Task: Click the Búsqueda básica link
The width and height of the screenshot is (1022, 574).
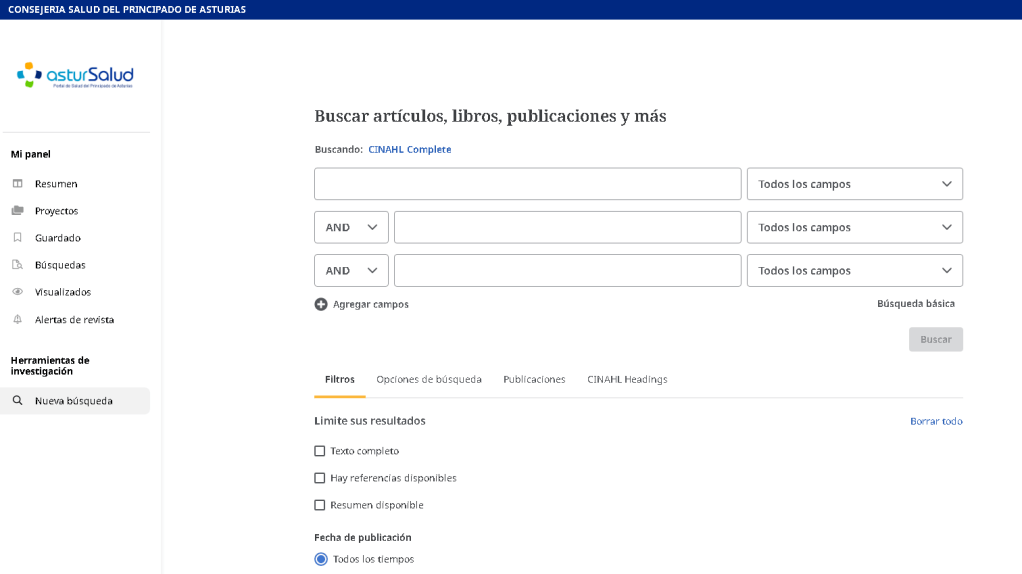Action: (x=915, y=303)
